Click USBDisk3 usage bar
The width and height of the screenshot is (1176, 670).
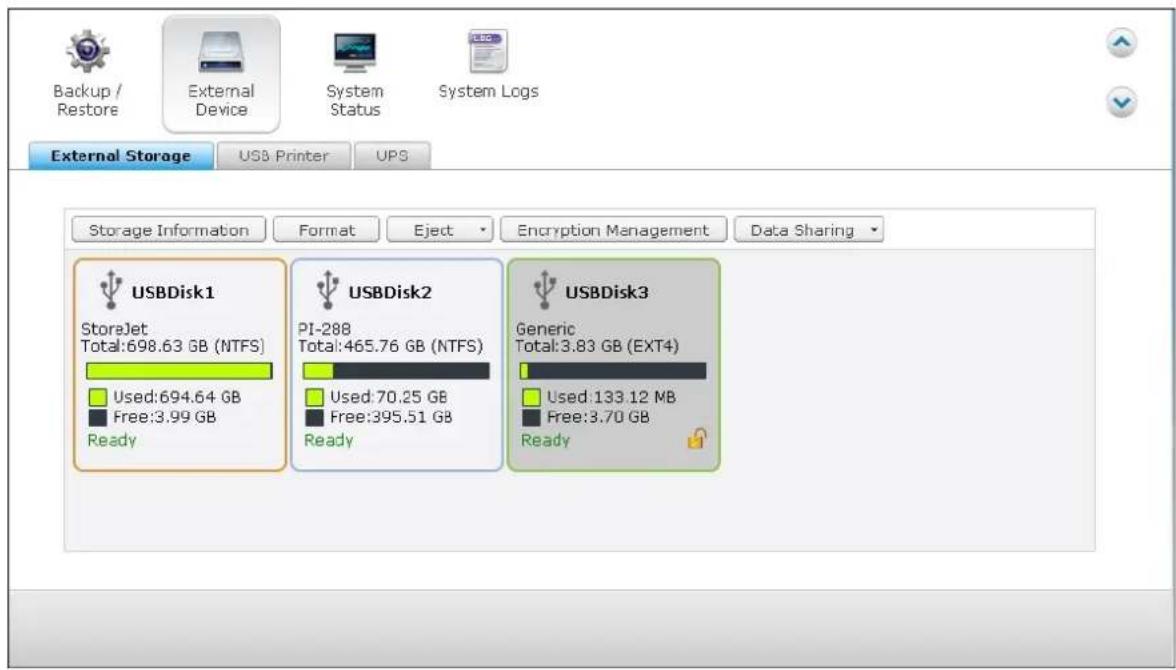(x=613, y=371)
